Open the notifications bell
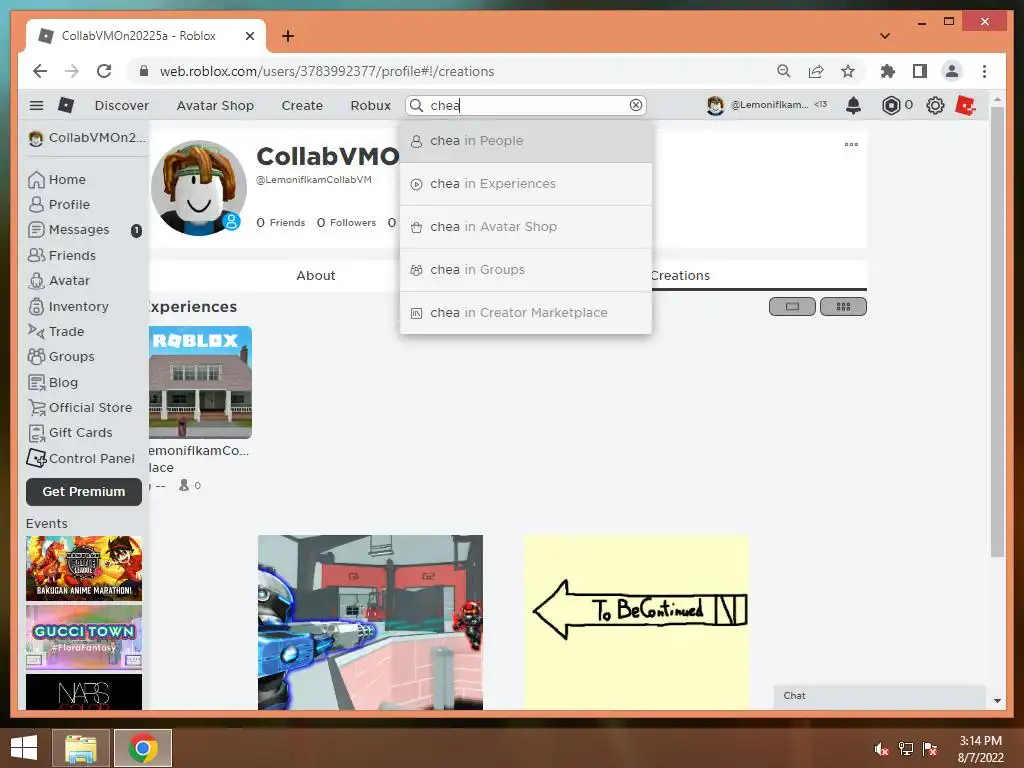This screenshot has width=1024, height=768. 853,105
